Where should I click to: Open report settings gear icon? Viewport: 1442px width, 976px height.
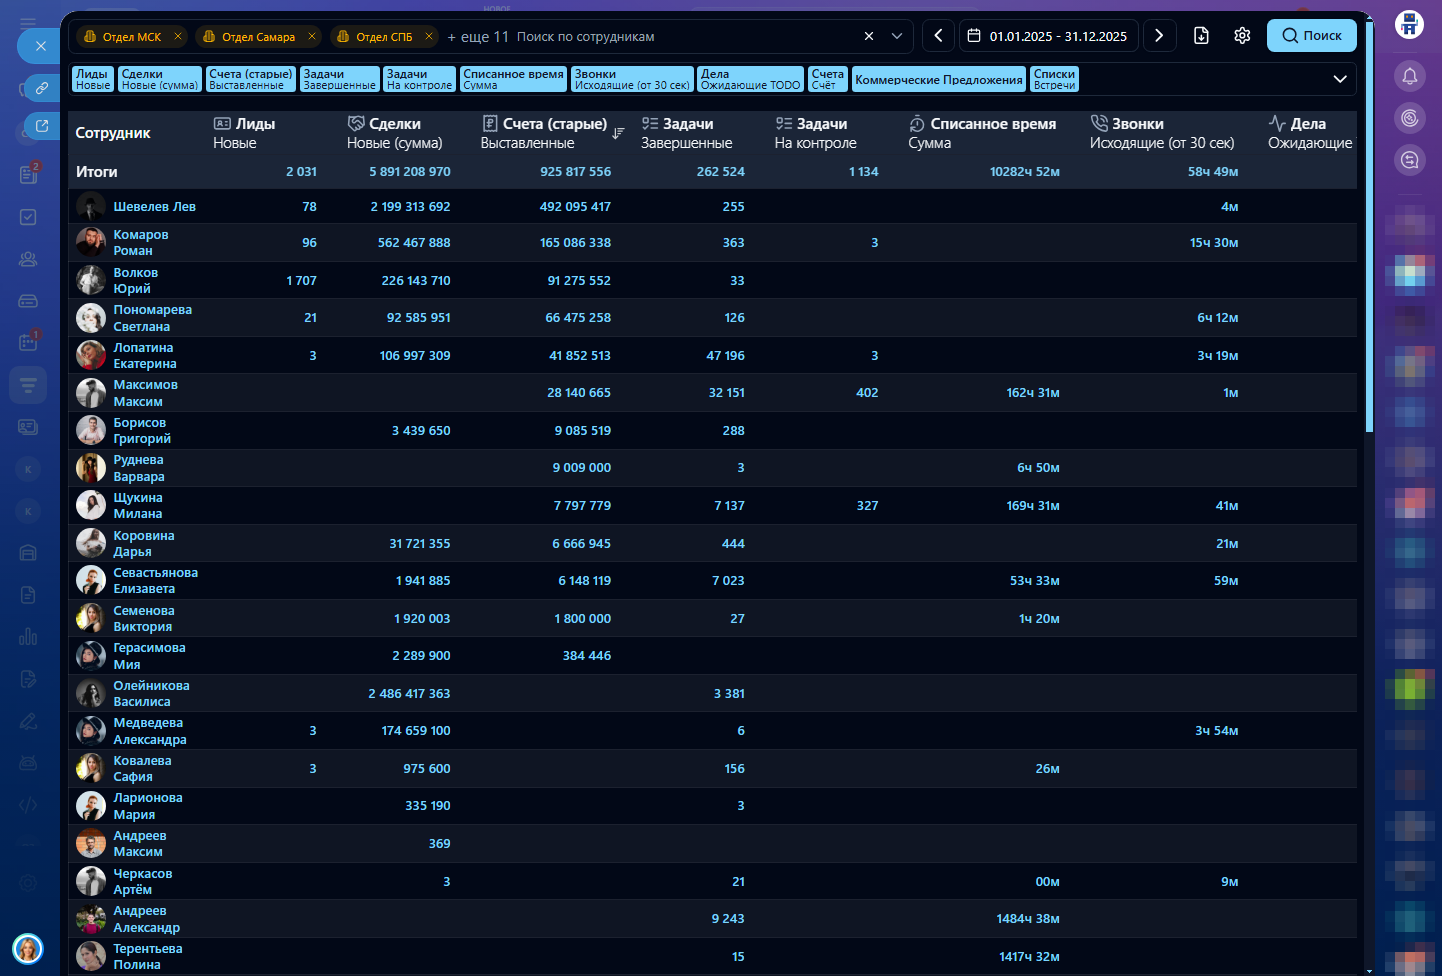1242,36
